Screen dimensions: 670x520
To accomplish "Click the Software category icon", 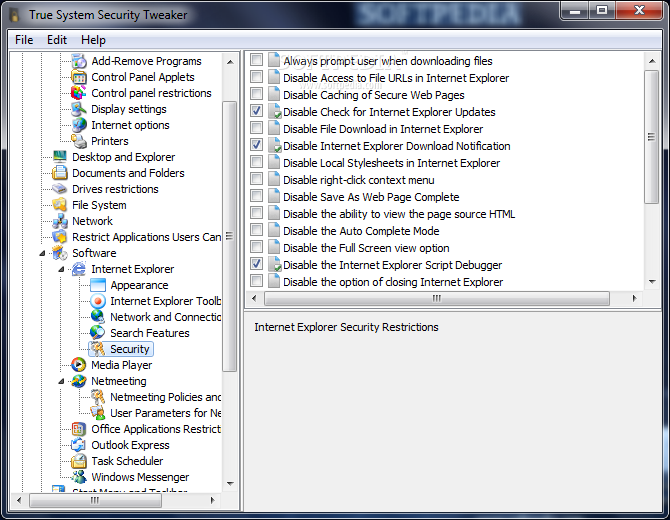I will coord(60,253).
